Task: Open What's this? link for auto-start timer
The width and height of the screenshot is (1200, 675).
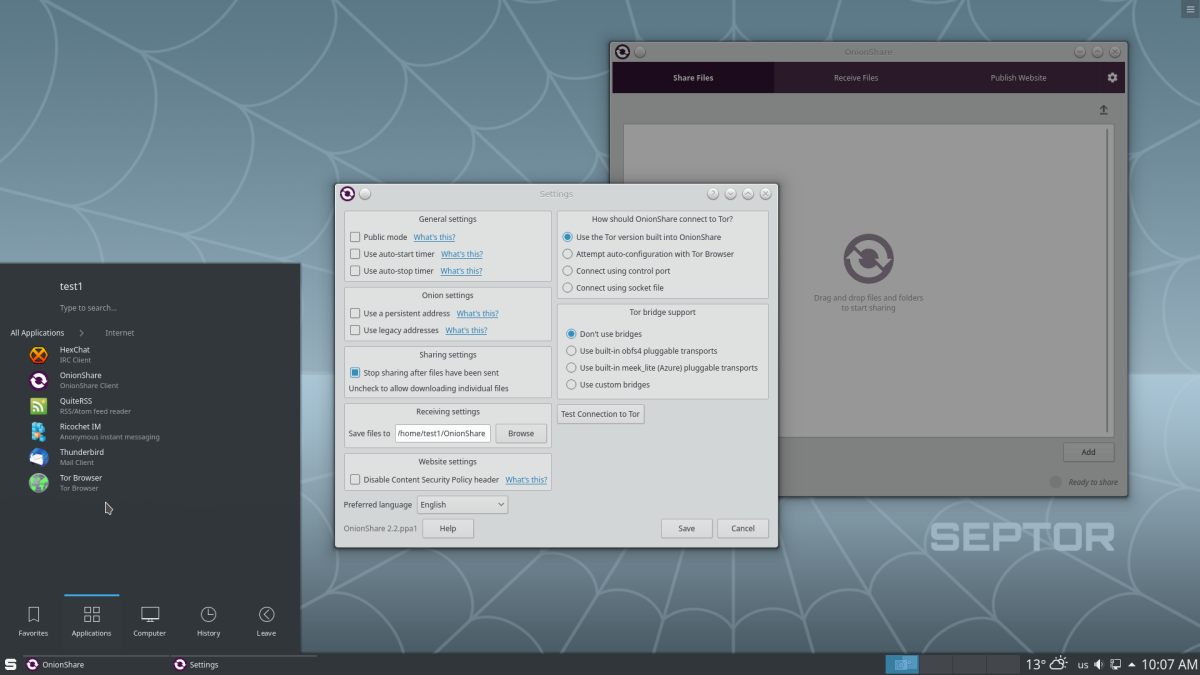Action: point(462,254)
